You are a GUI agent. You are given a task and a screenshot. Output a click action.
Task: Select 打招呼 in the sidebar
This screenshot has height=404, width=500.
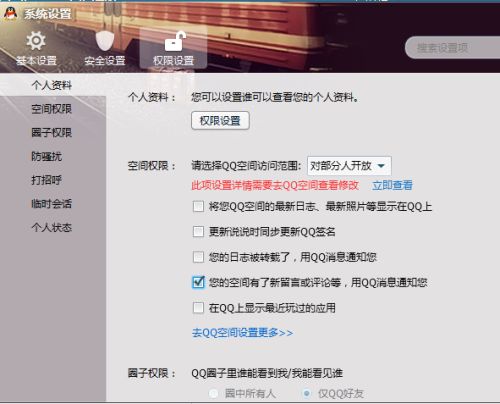47,180
